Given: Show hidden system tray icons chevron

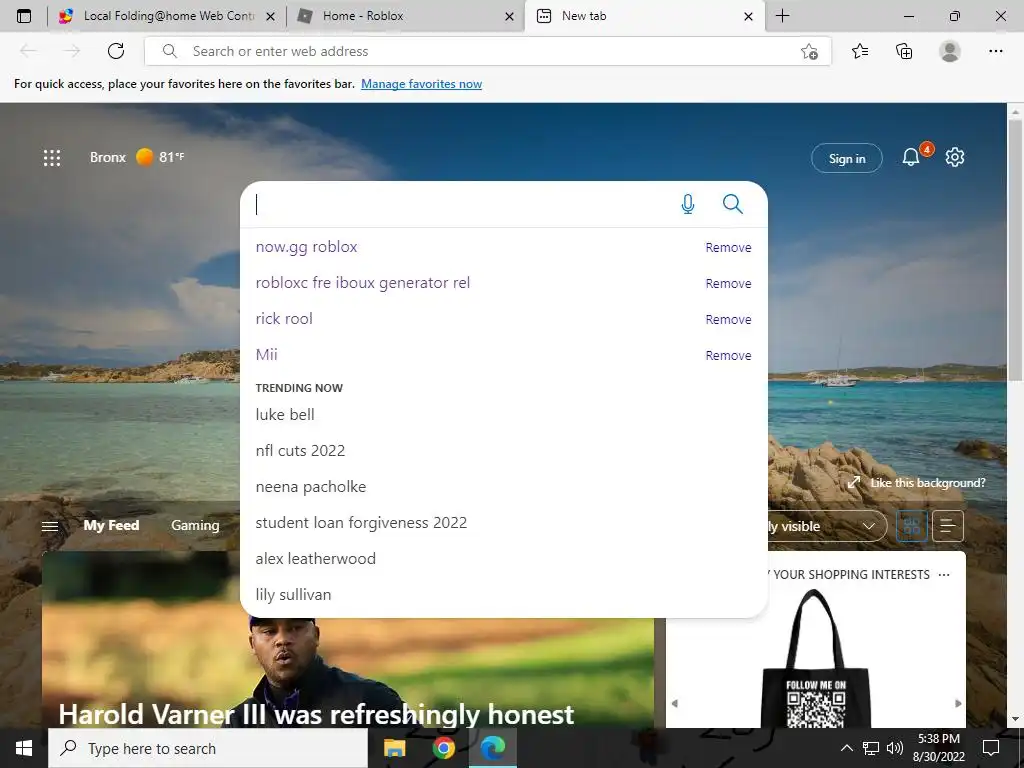Looking at the screenshot, I should pos(846,748).
